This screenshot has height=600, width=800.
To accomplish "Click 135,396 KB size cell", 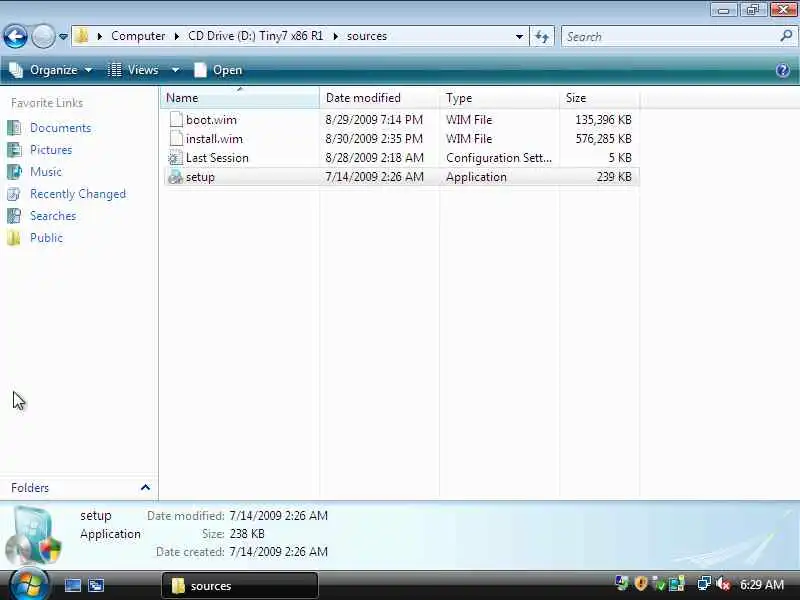I will tap(603, 119).
